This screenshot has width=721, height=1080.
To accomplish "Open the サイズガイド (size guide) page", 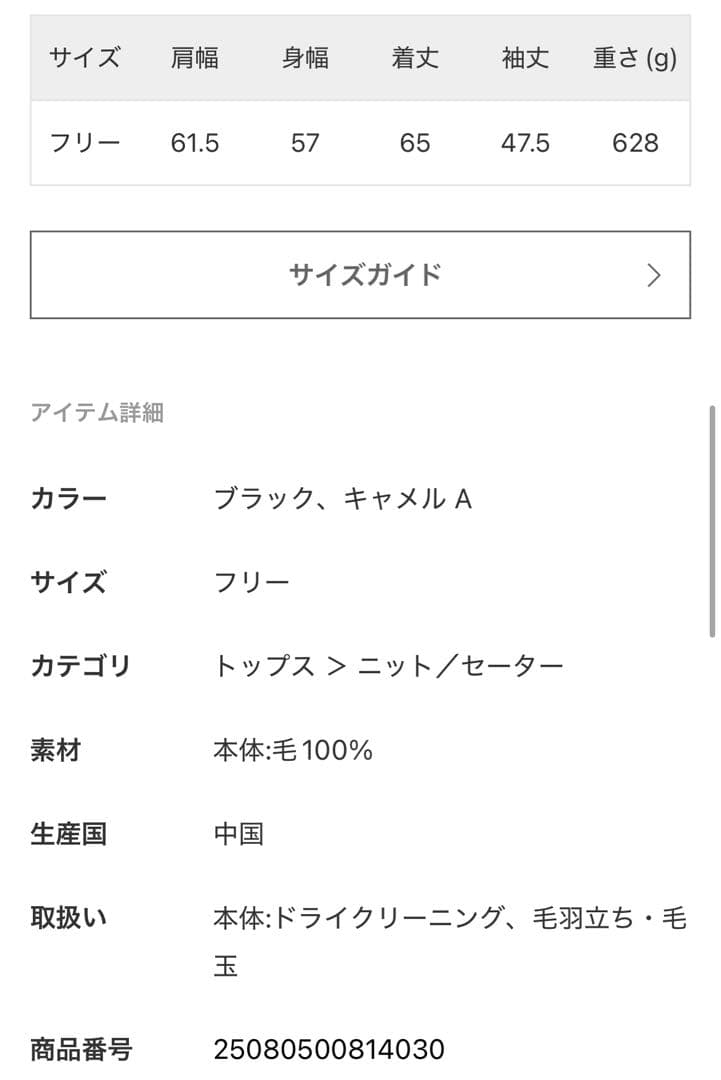I will (360, 274).
